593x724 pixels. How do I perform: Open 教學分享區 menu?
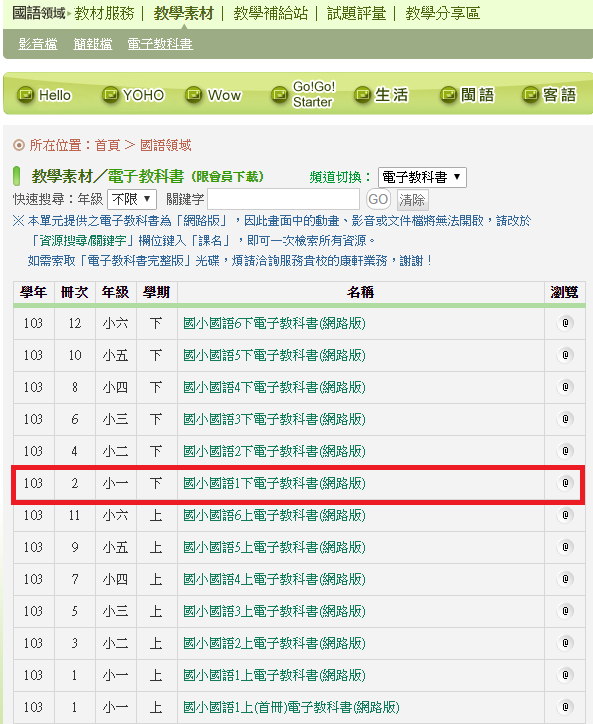click(x=442, y=13)
